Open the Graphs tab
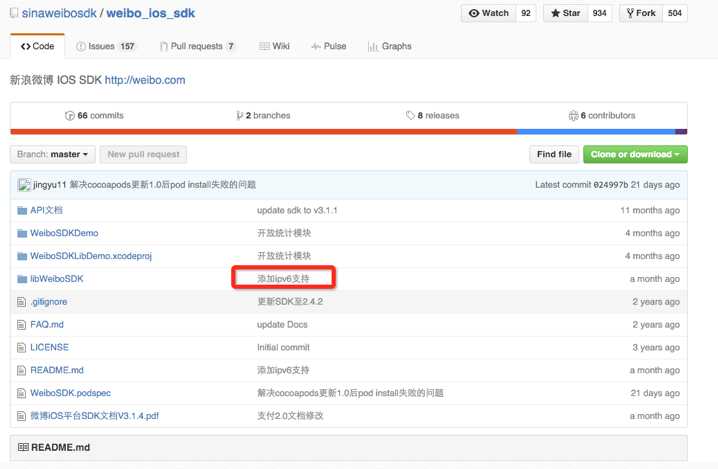The image size is (718, 469). click(x=390, y=46)
